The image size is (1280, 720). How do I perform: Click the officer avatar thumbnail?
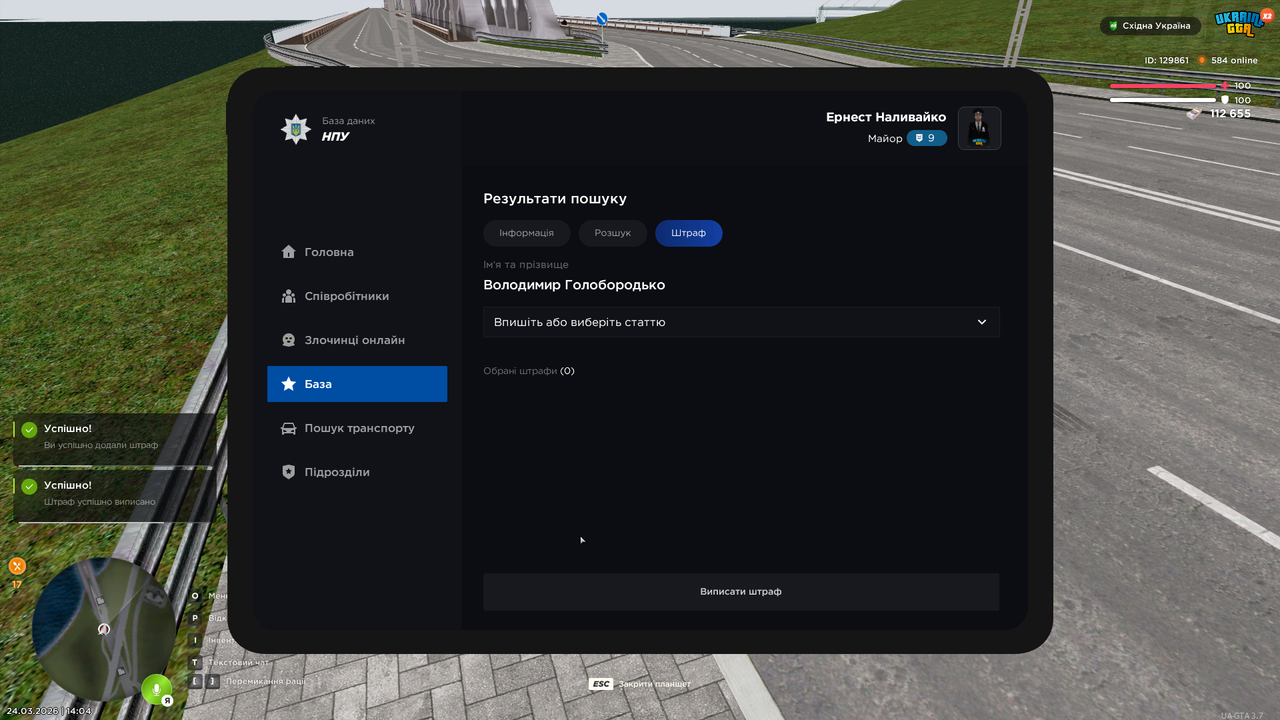pyautogui.click(x=980, y=128)
